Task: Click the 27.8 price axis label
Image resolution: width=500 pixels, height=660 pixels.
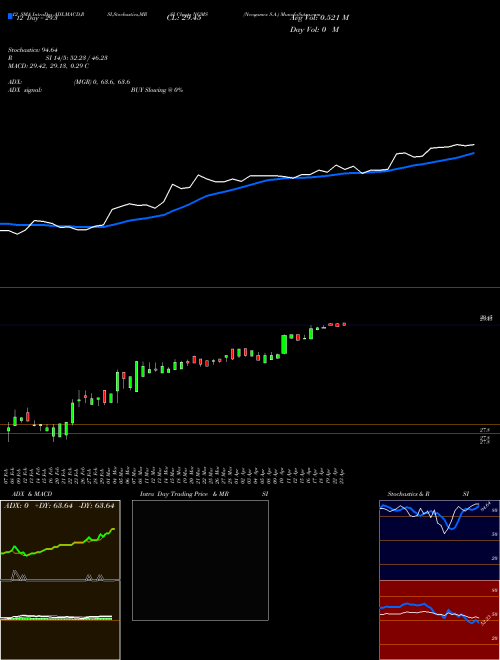Action: [485, 430]
